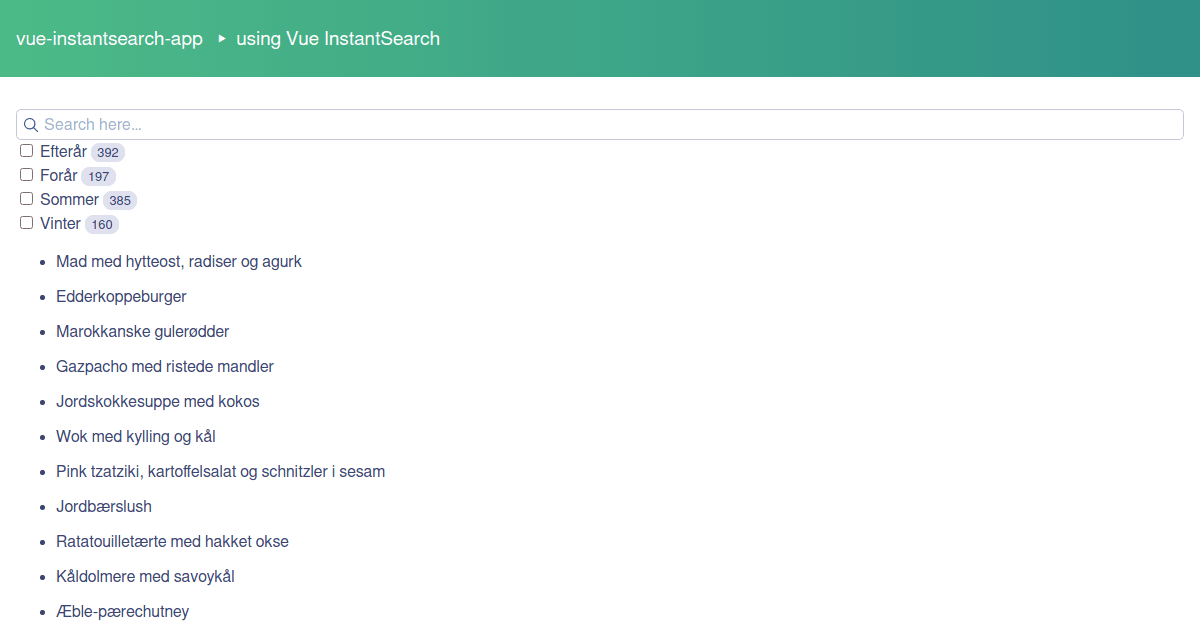Toggle the Vinter season filter on

[26, 222]
